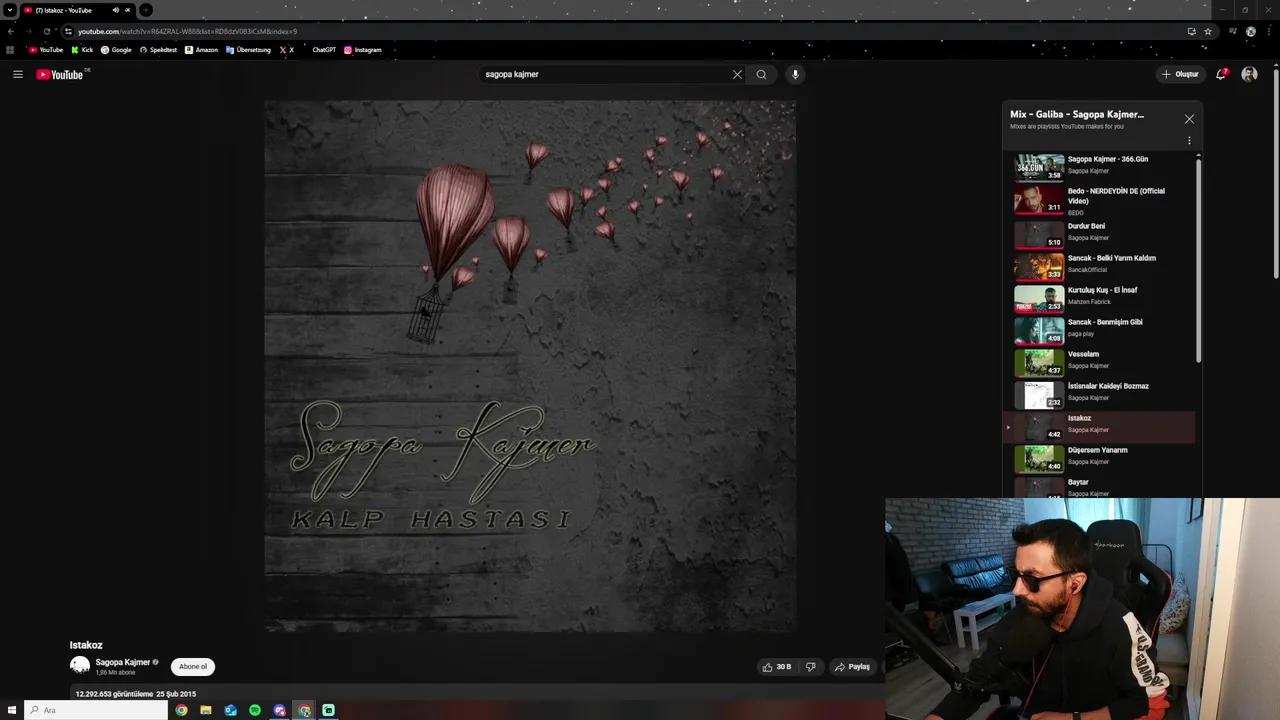This screenshot has height=720, width=1280.
Task: Share the video with Paylaş
Action: point(852,667)
